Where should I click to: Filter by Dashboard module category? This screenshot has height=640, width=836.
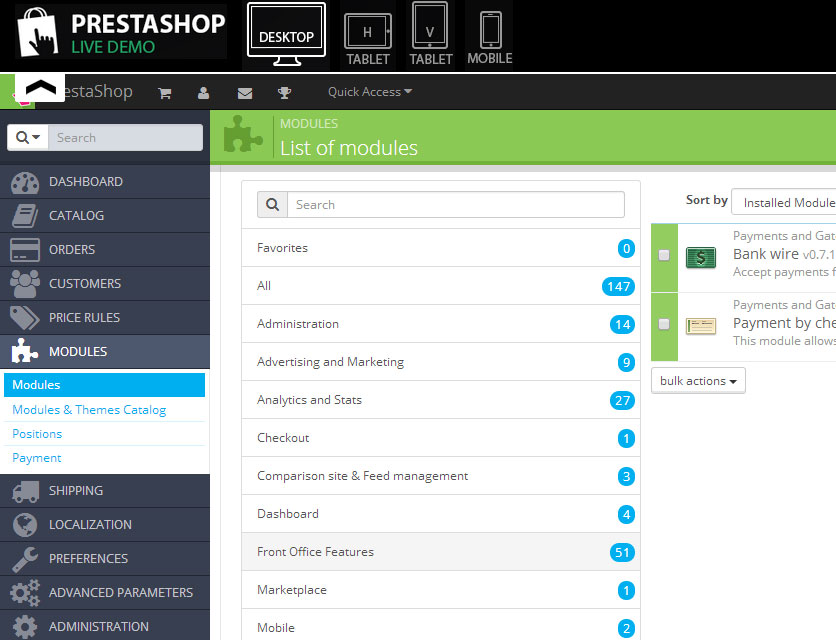(441, 514)
